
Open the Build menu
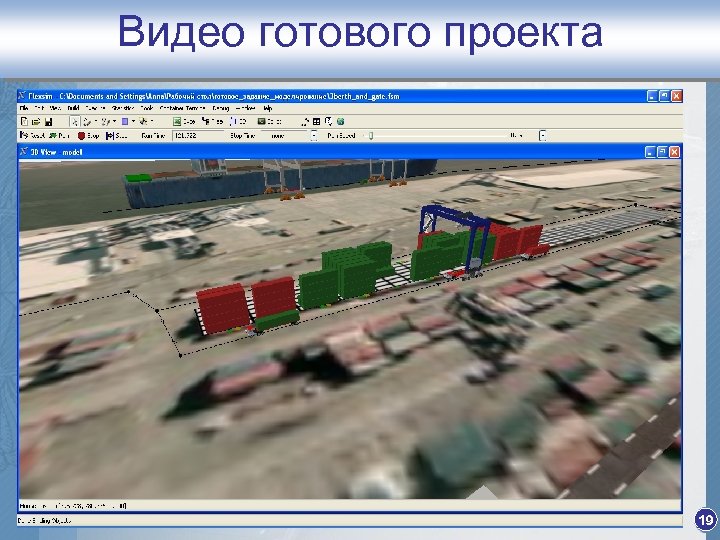click(73, 108)
